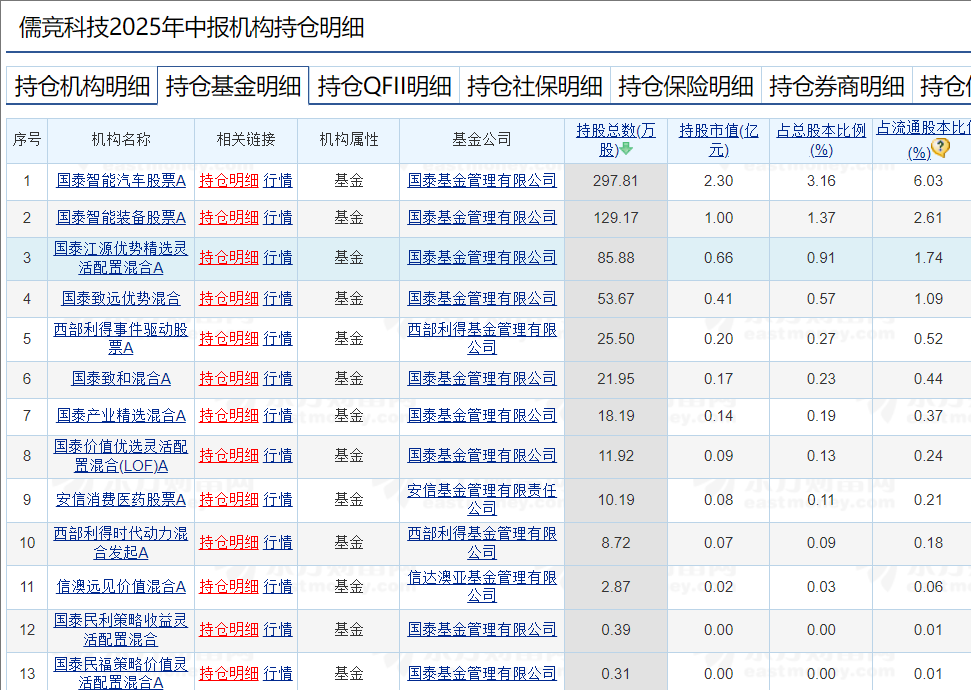This screenshot has width=971, height=690.
Task: Open fund 国泰江源优势精选灵活配置混合A
Action: [121, 258]
